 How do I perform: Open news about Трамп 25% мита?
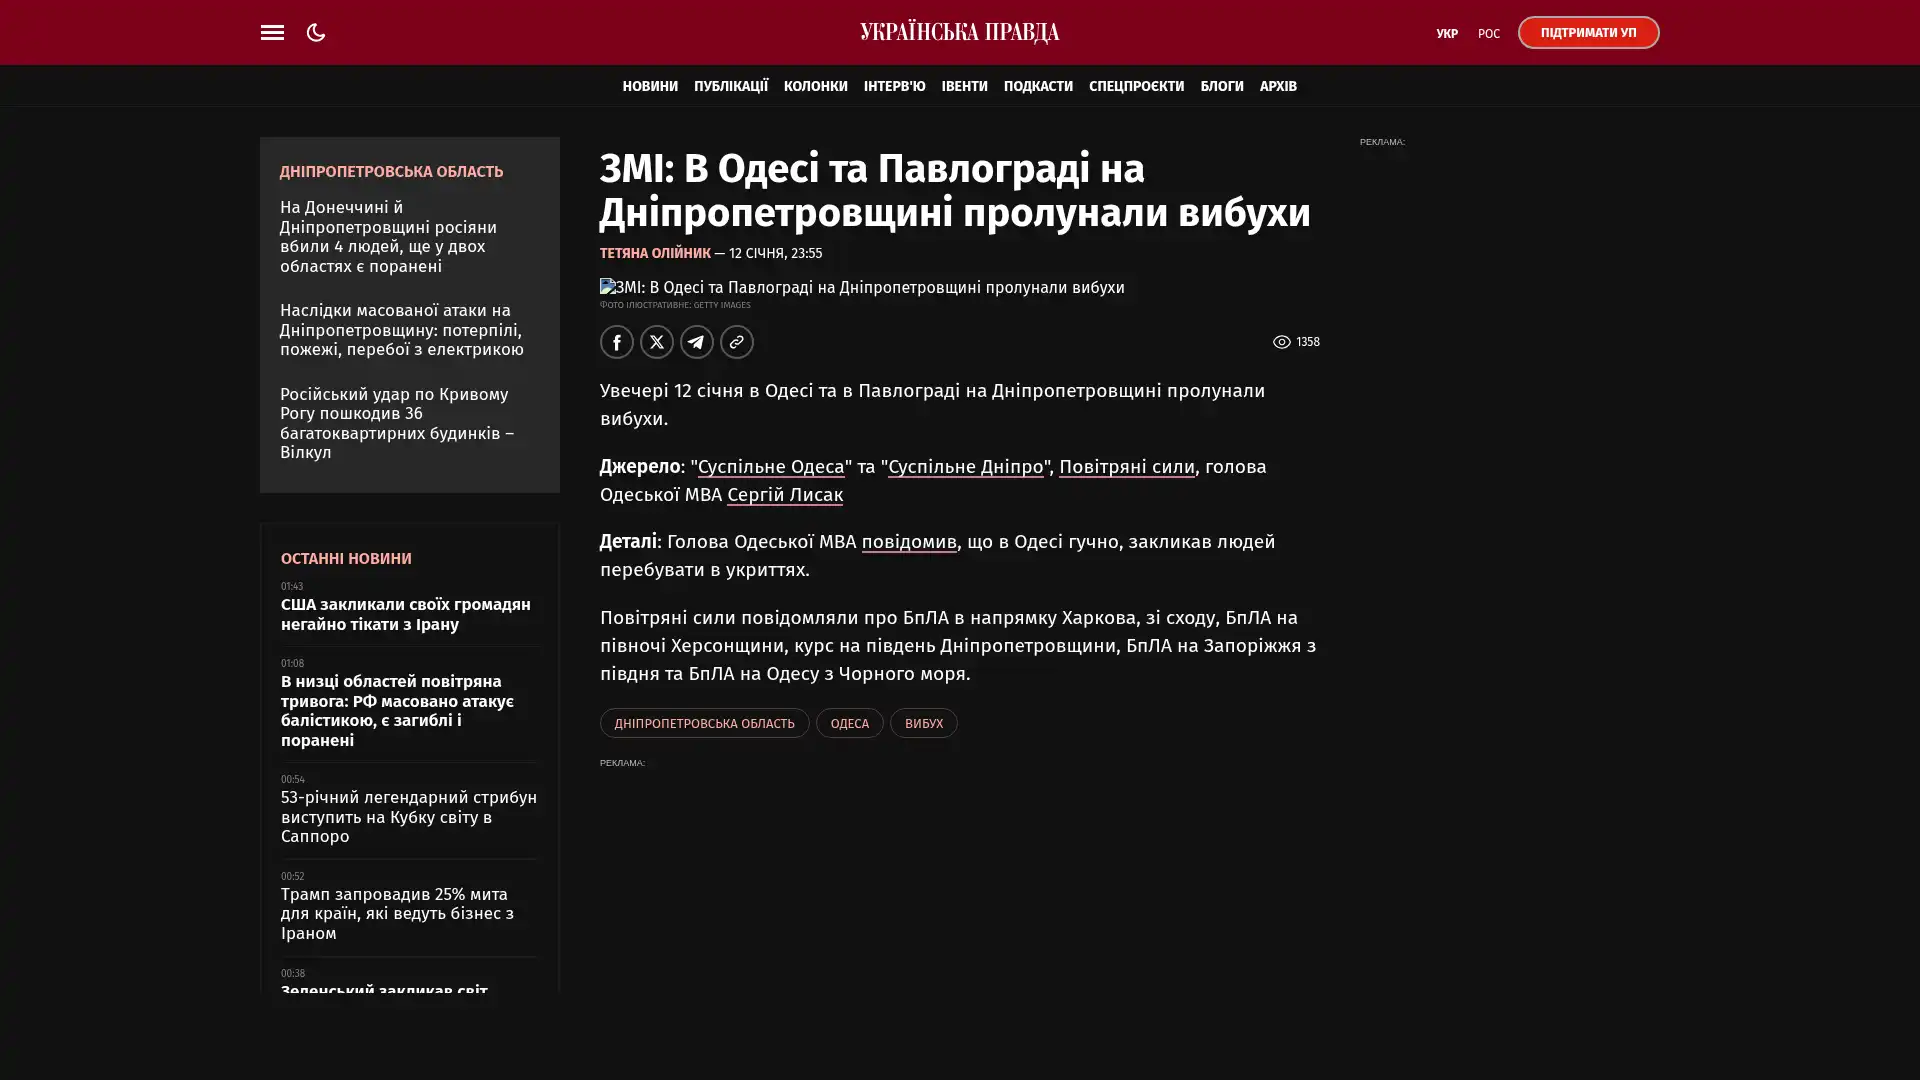tap(397, 913)
